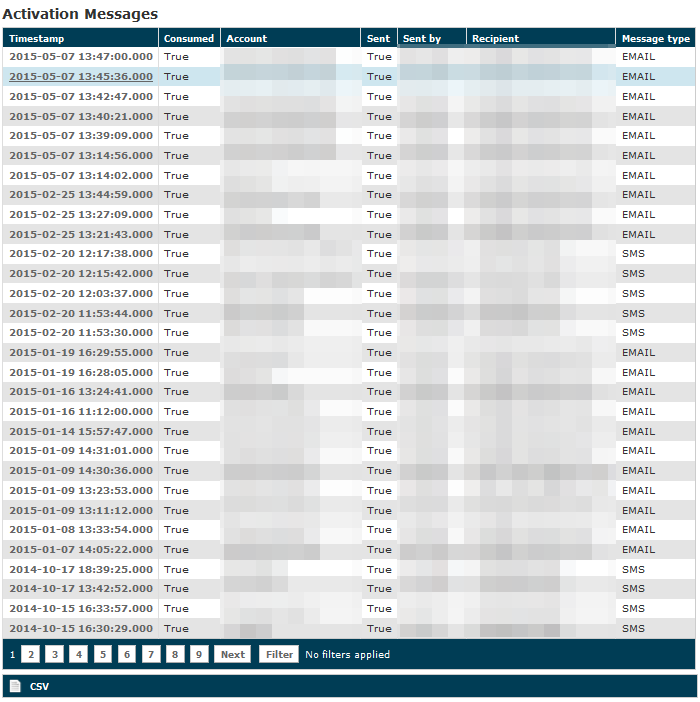Image resolution: width=700 pixels, height=702 pixels.
Task: Jump to page 2
Action: pyautogui.click(x=30, y=655)
